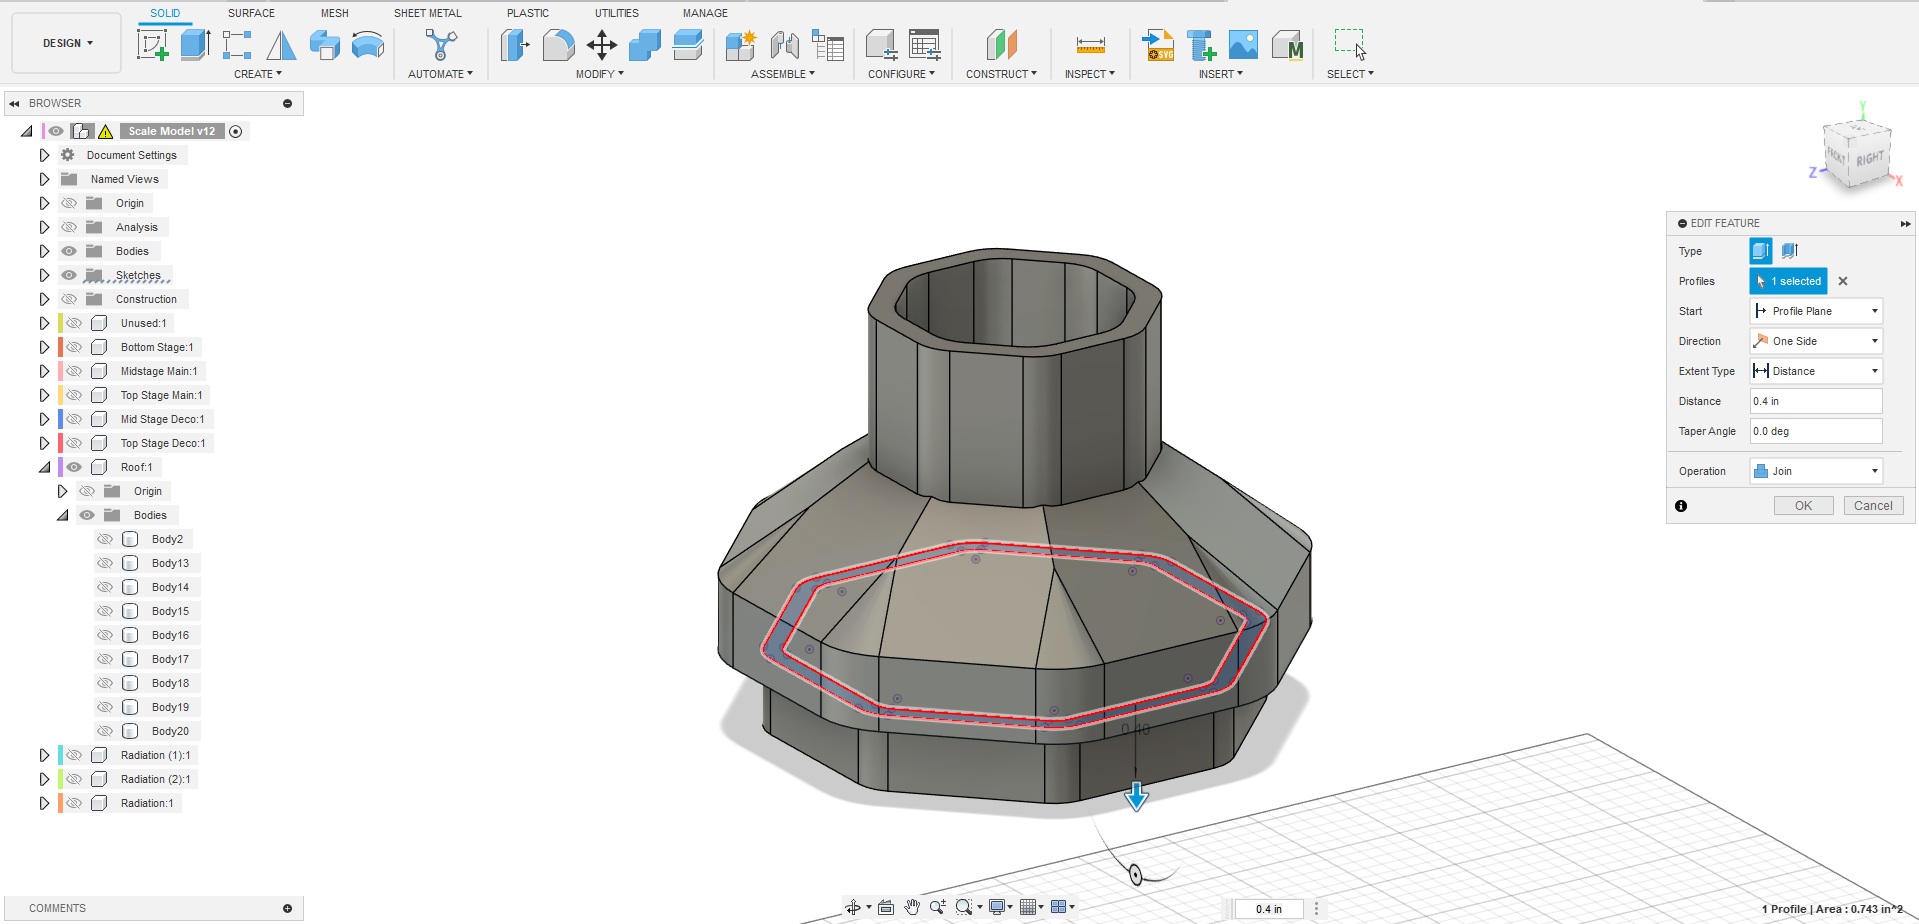Open the Extent Type dropdown
Image resolution: width=1919 pixels, height=924 pixels.
click(x=1816, y=371)
